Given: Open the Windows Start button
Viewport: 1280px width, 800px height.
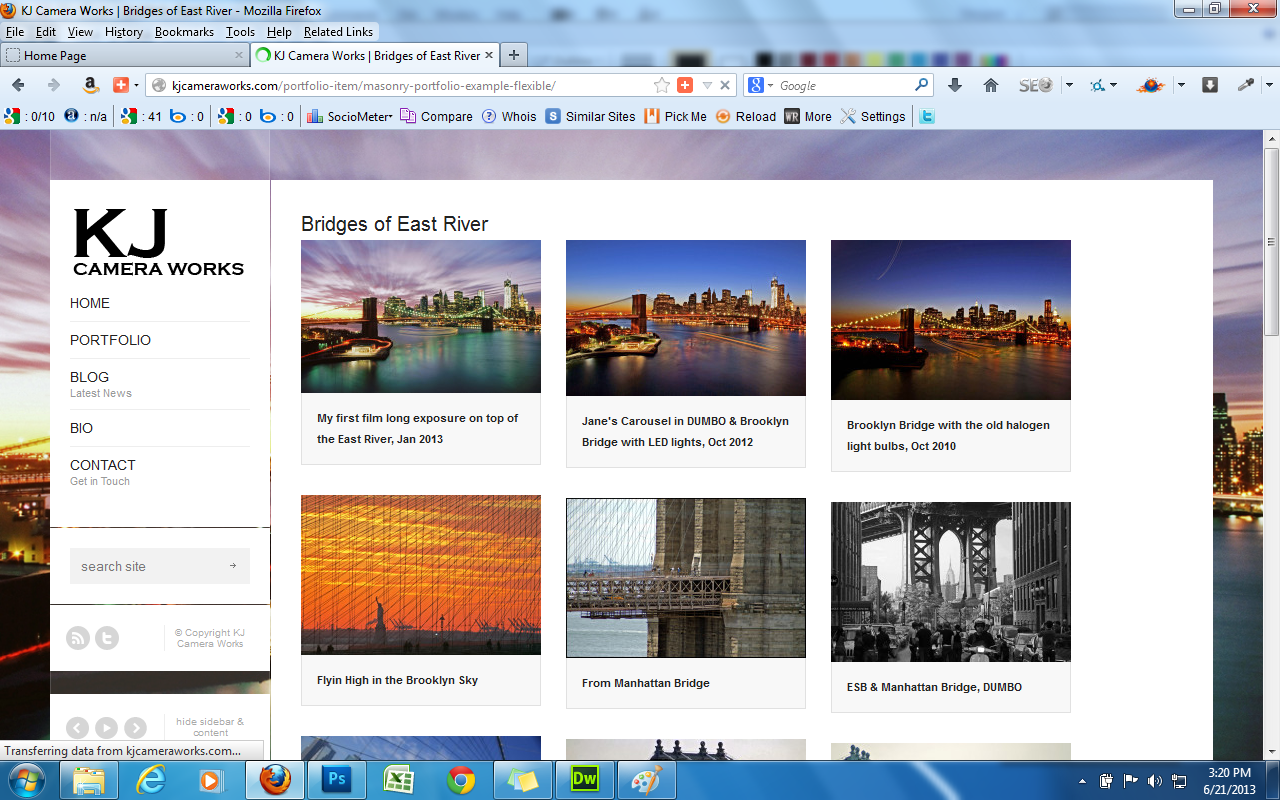Looking at the screenshot, I should click(25, 779).
